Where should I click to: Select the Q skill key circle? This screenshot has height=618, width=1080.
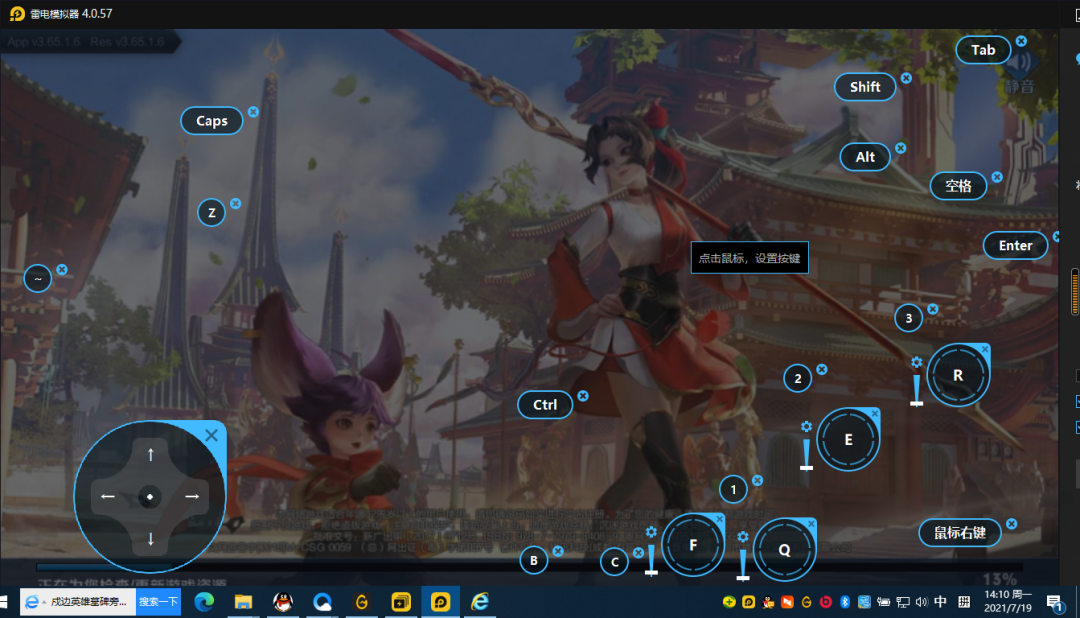click(x=785, y=550)
